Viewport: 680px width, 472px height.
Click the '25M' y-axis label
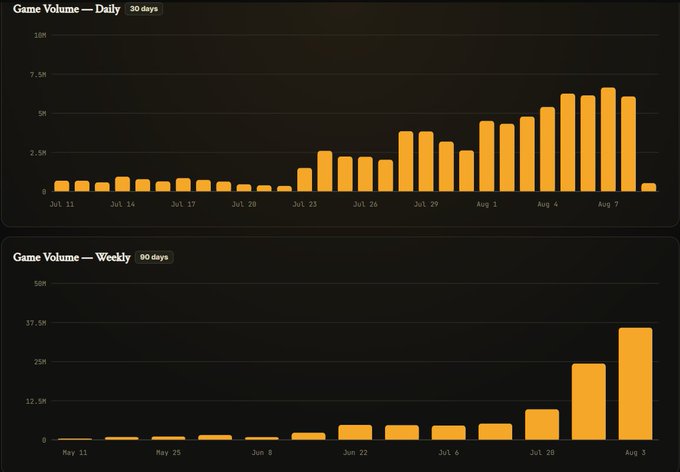(x=40, y=362)
